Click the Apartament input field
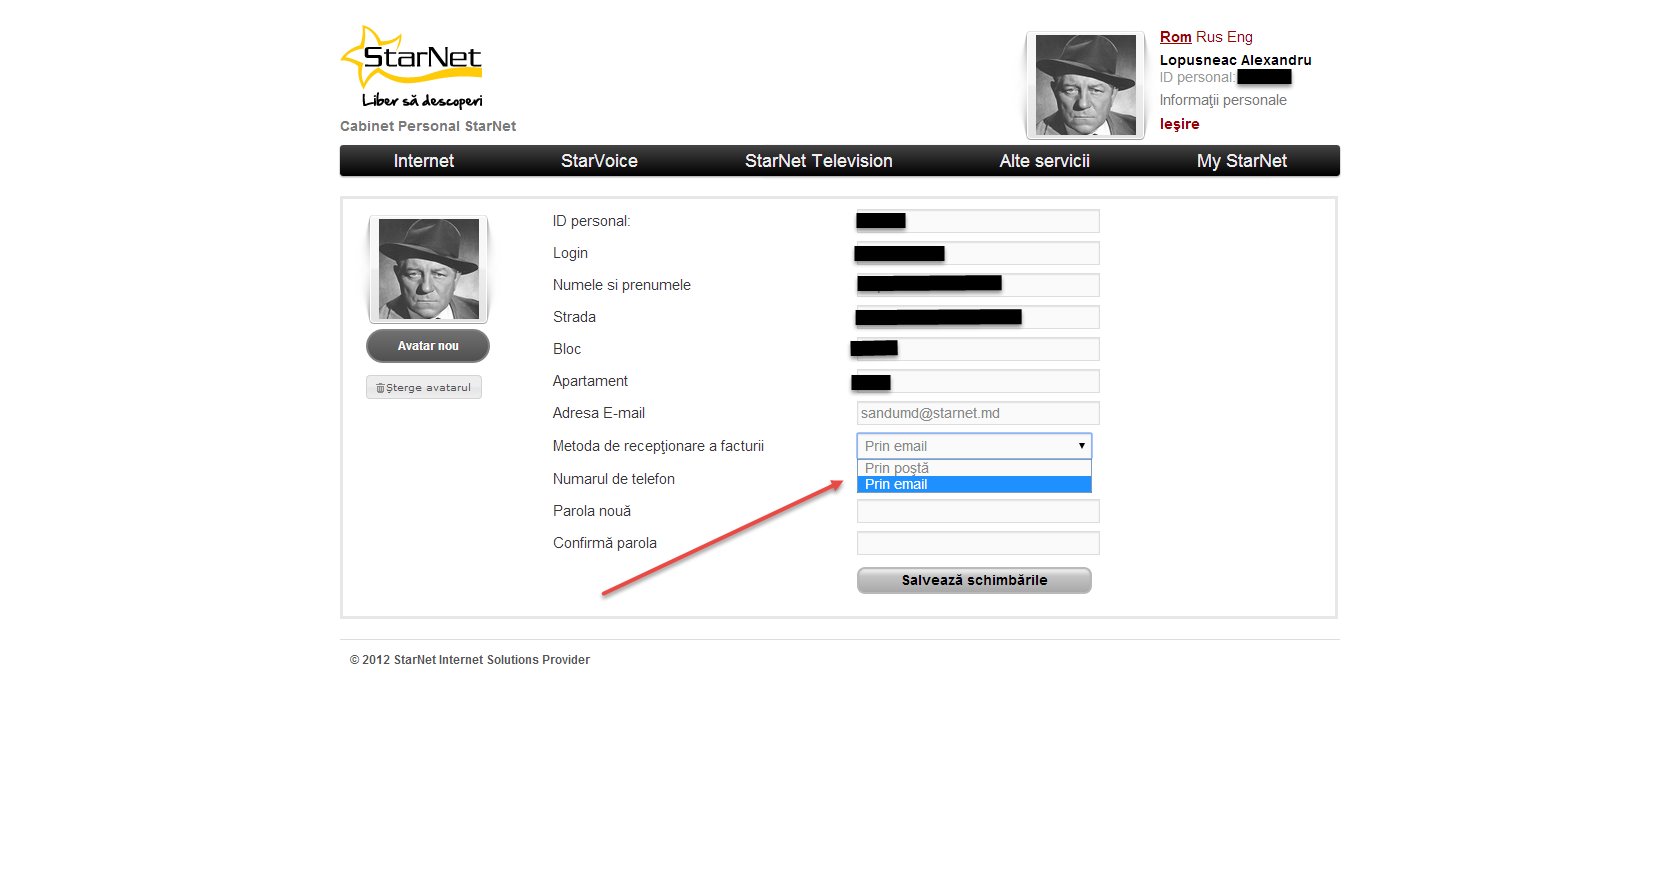The image size is (1680, 892). 978,381
